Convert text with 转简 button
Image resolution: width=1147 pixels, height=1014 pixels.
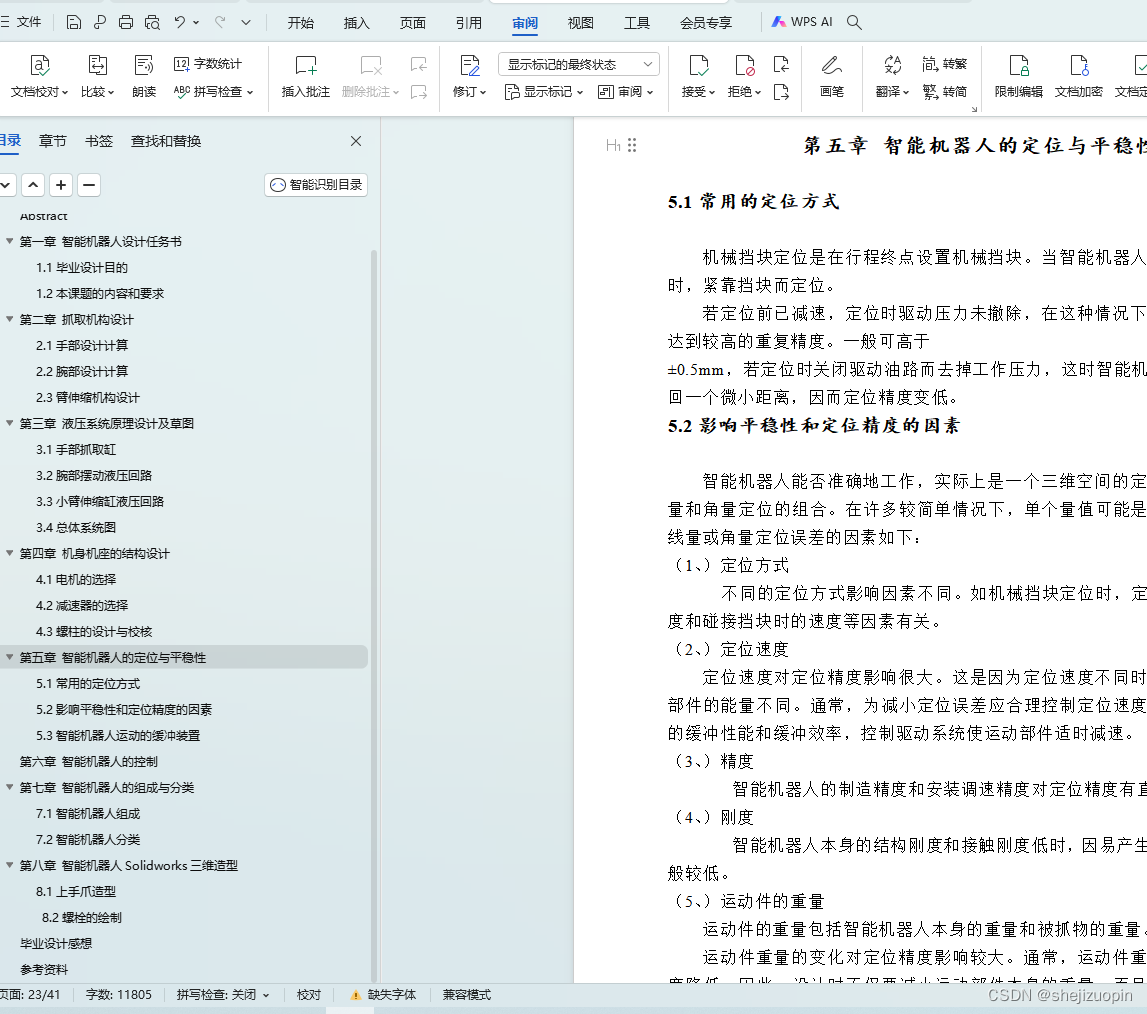(x=944, y=91)
